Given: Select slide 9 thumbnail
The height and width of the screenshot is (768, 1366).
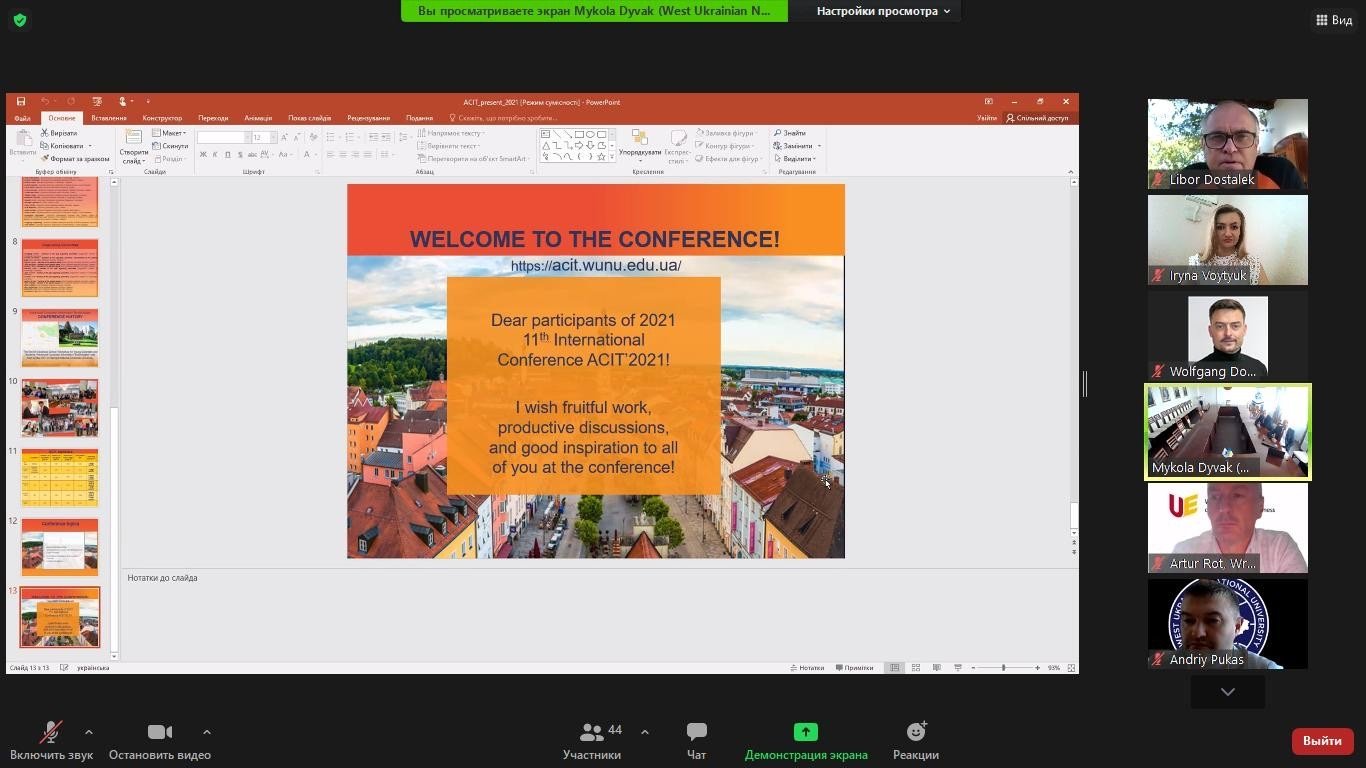Looking at the screenshot, I should point(60,337).
